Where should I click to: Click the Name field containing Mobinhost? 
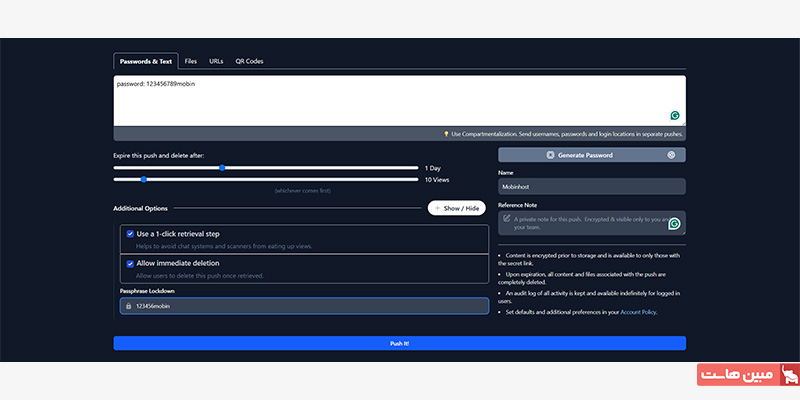click(591, 186)
